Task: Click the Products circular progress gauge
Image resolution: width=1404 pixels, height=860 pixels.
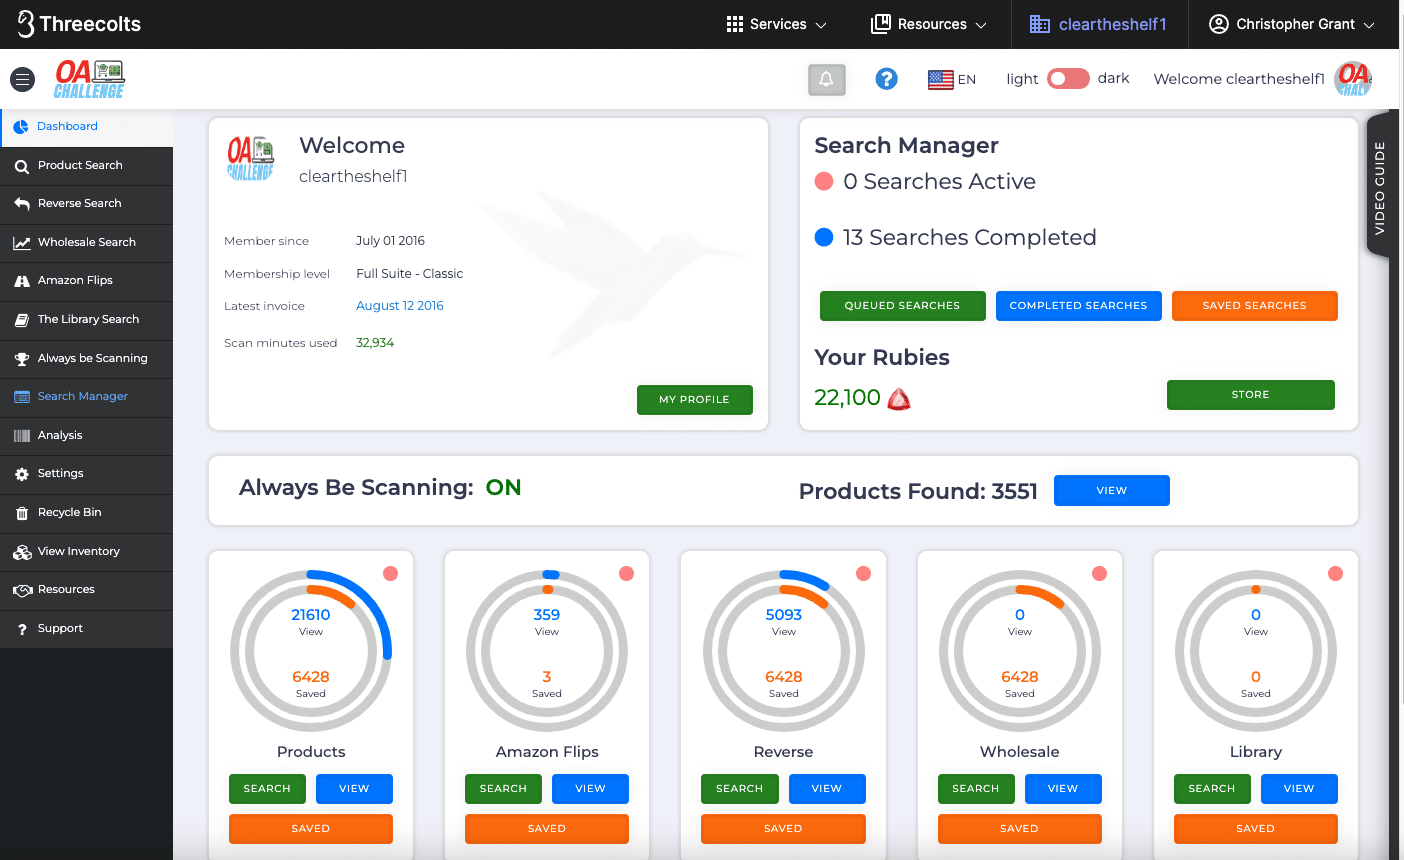Action: tap(311, 650)
